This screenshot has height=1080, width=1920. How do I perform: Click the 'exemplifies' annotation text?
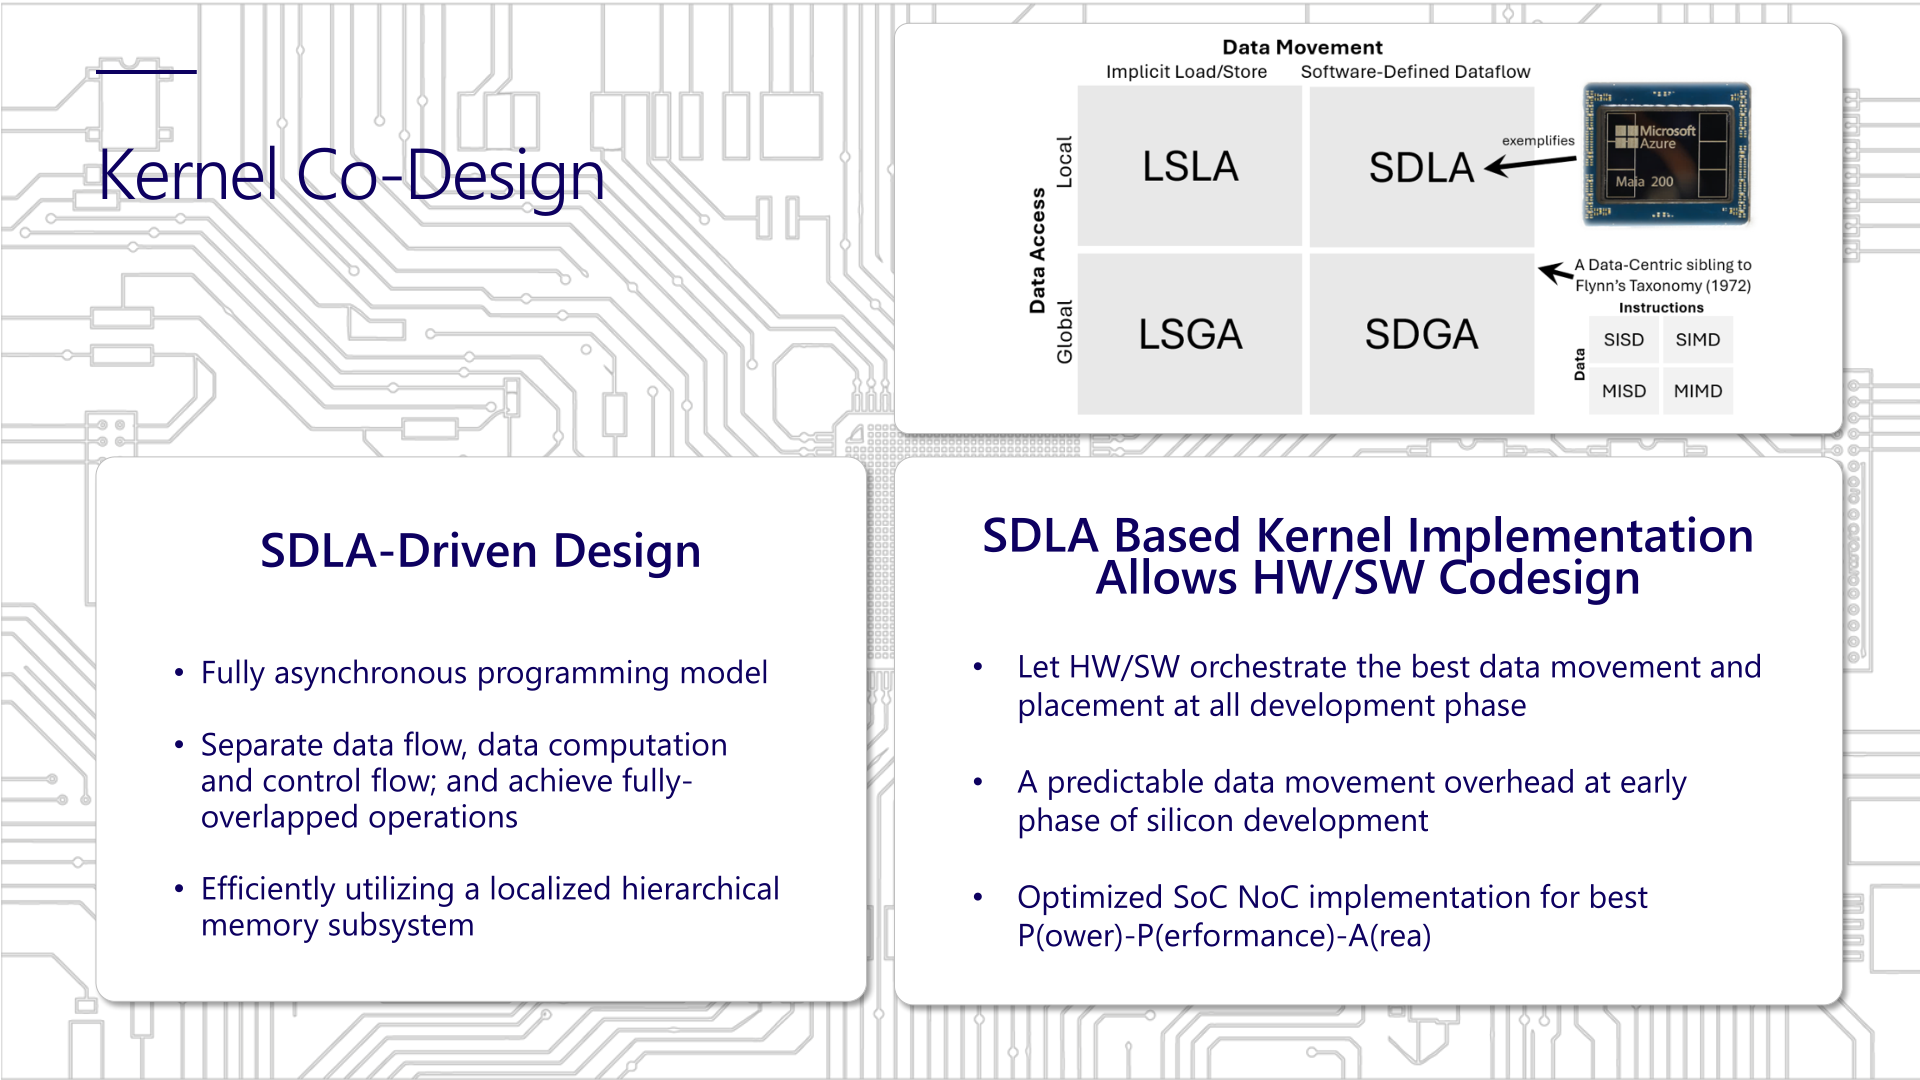coord(1538,141)
